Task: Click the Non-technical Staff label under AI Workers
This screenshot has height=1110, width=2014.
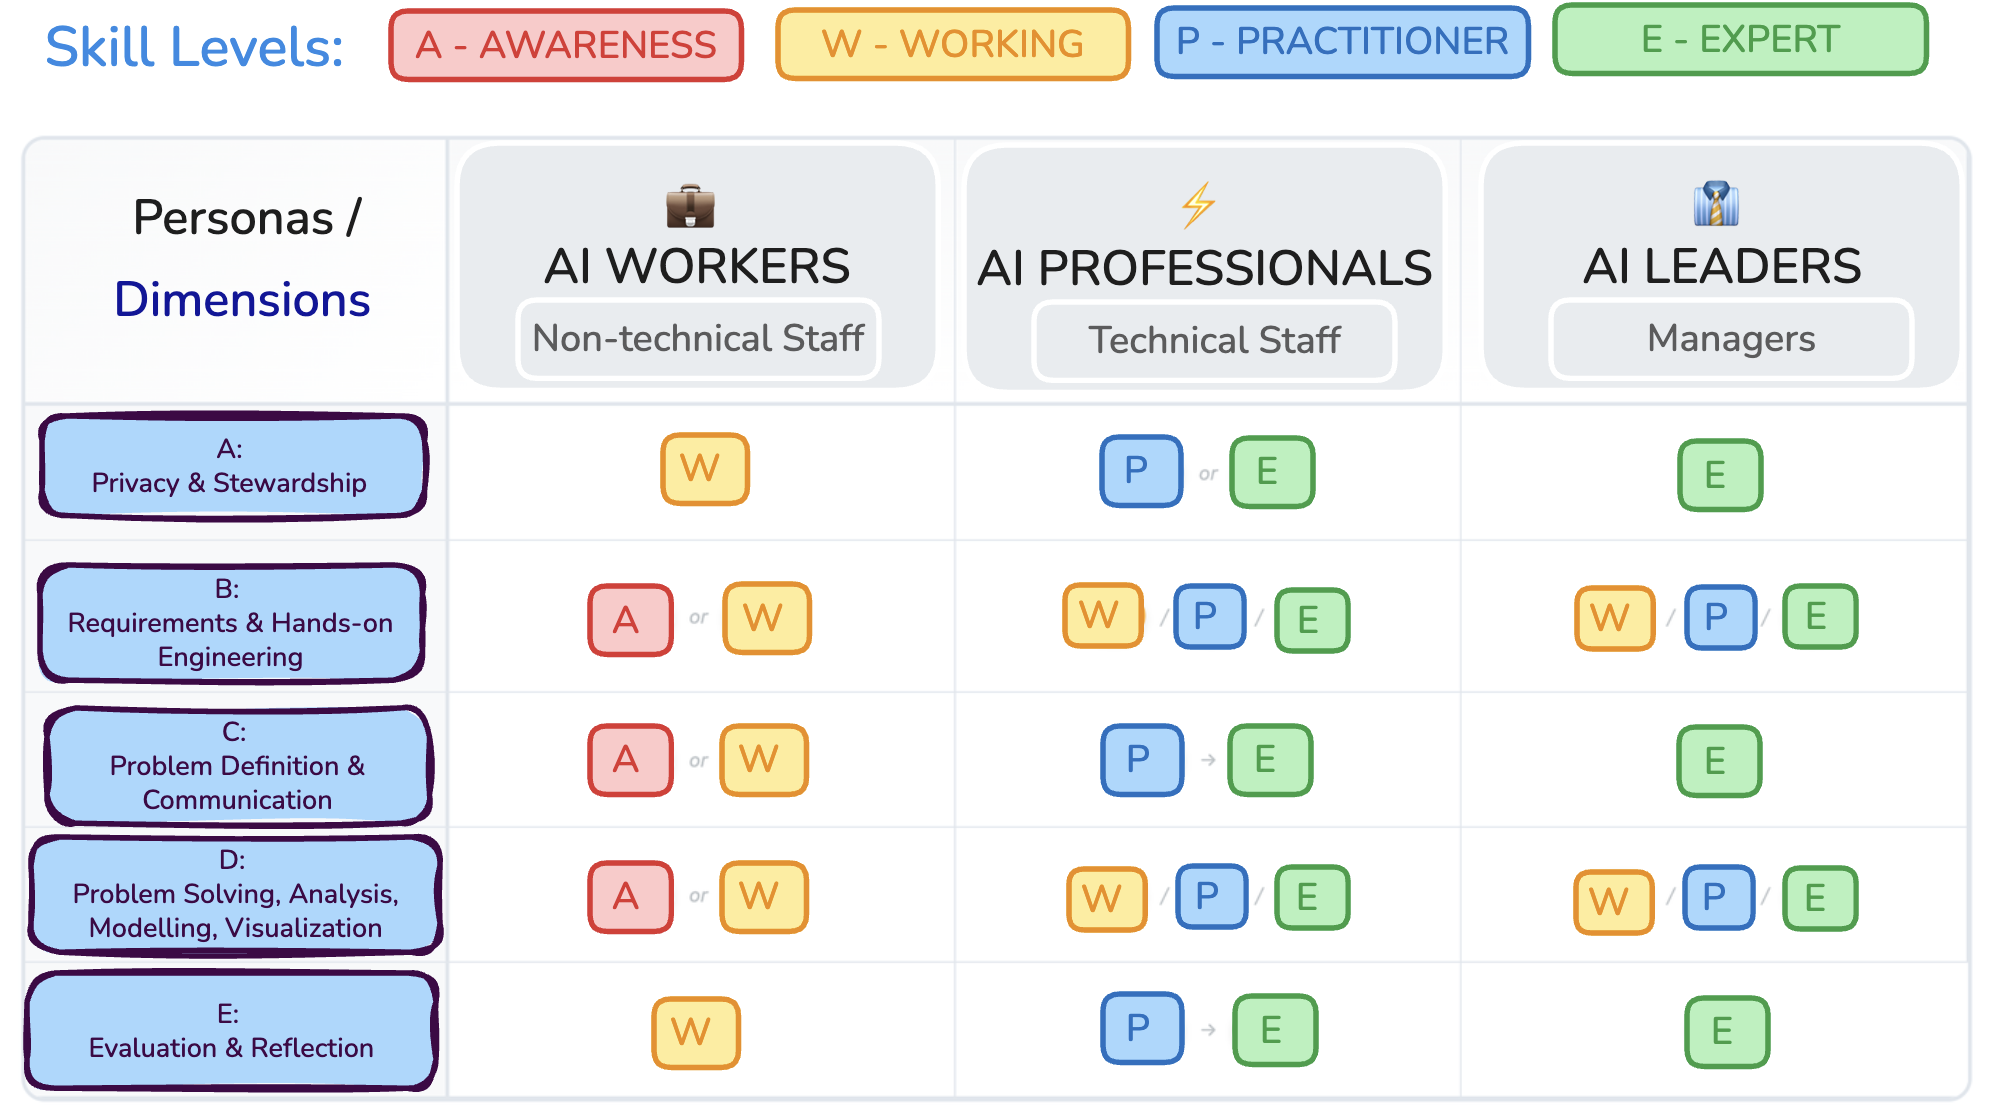Action: (x=698, y=339)
